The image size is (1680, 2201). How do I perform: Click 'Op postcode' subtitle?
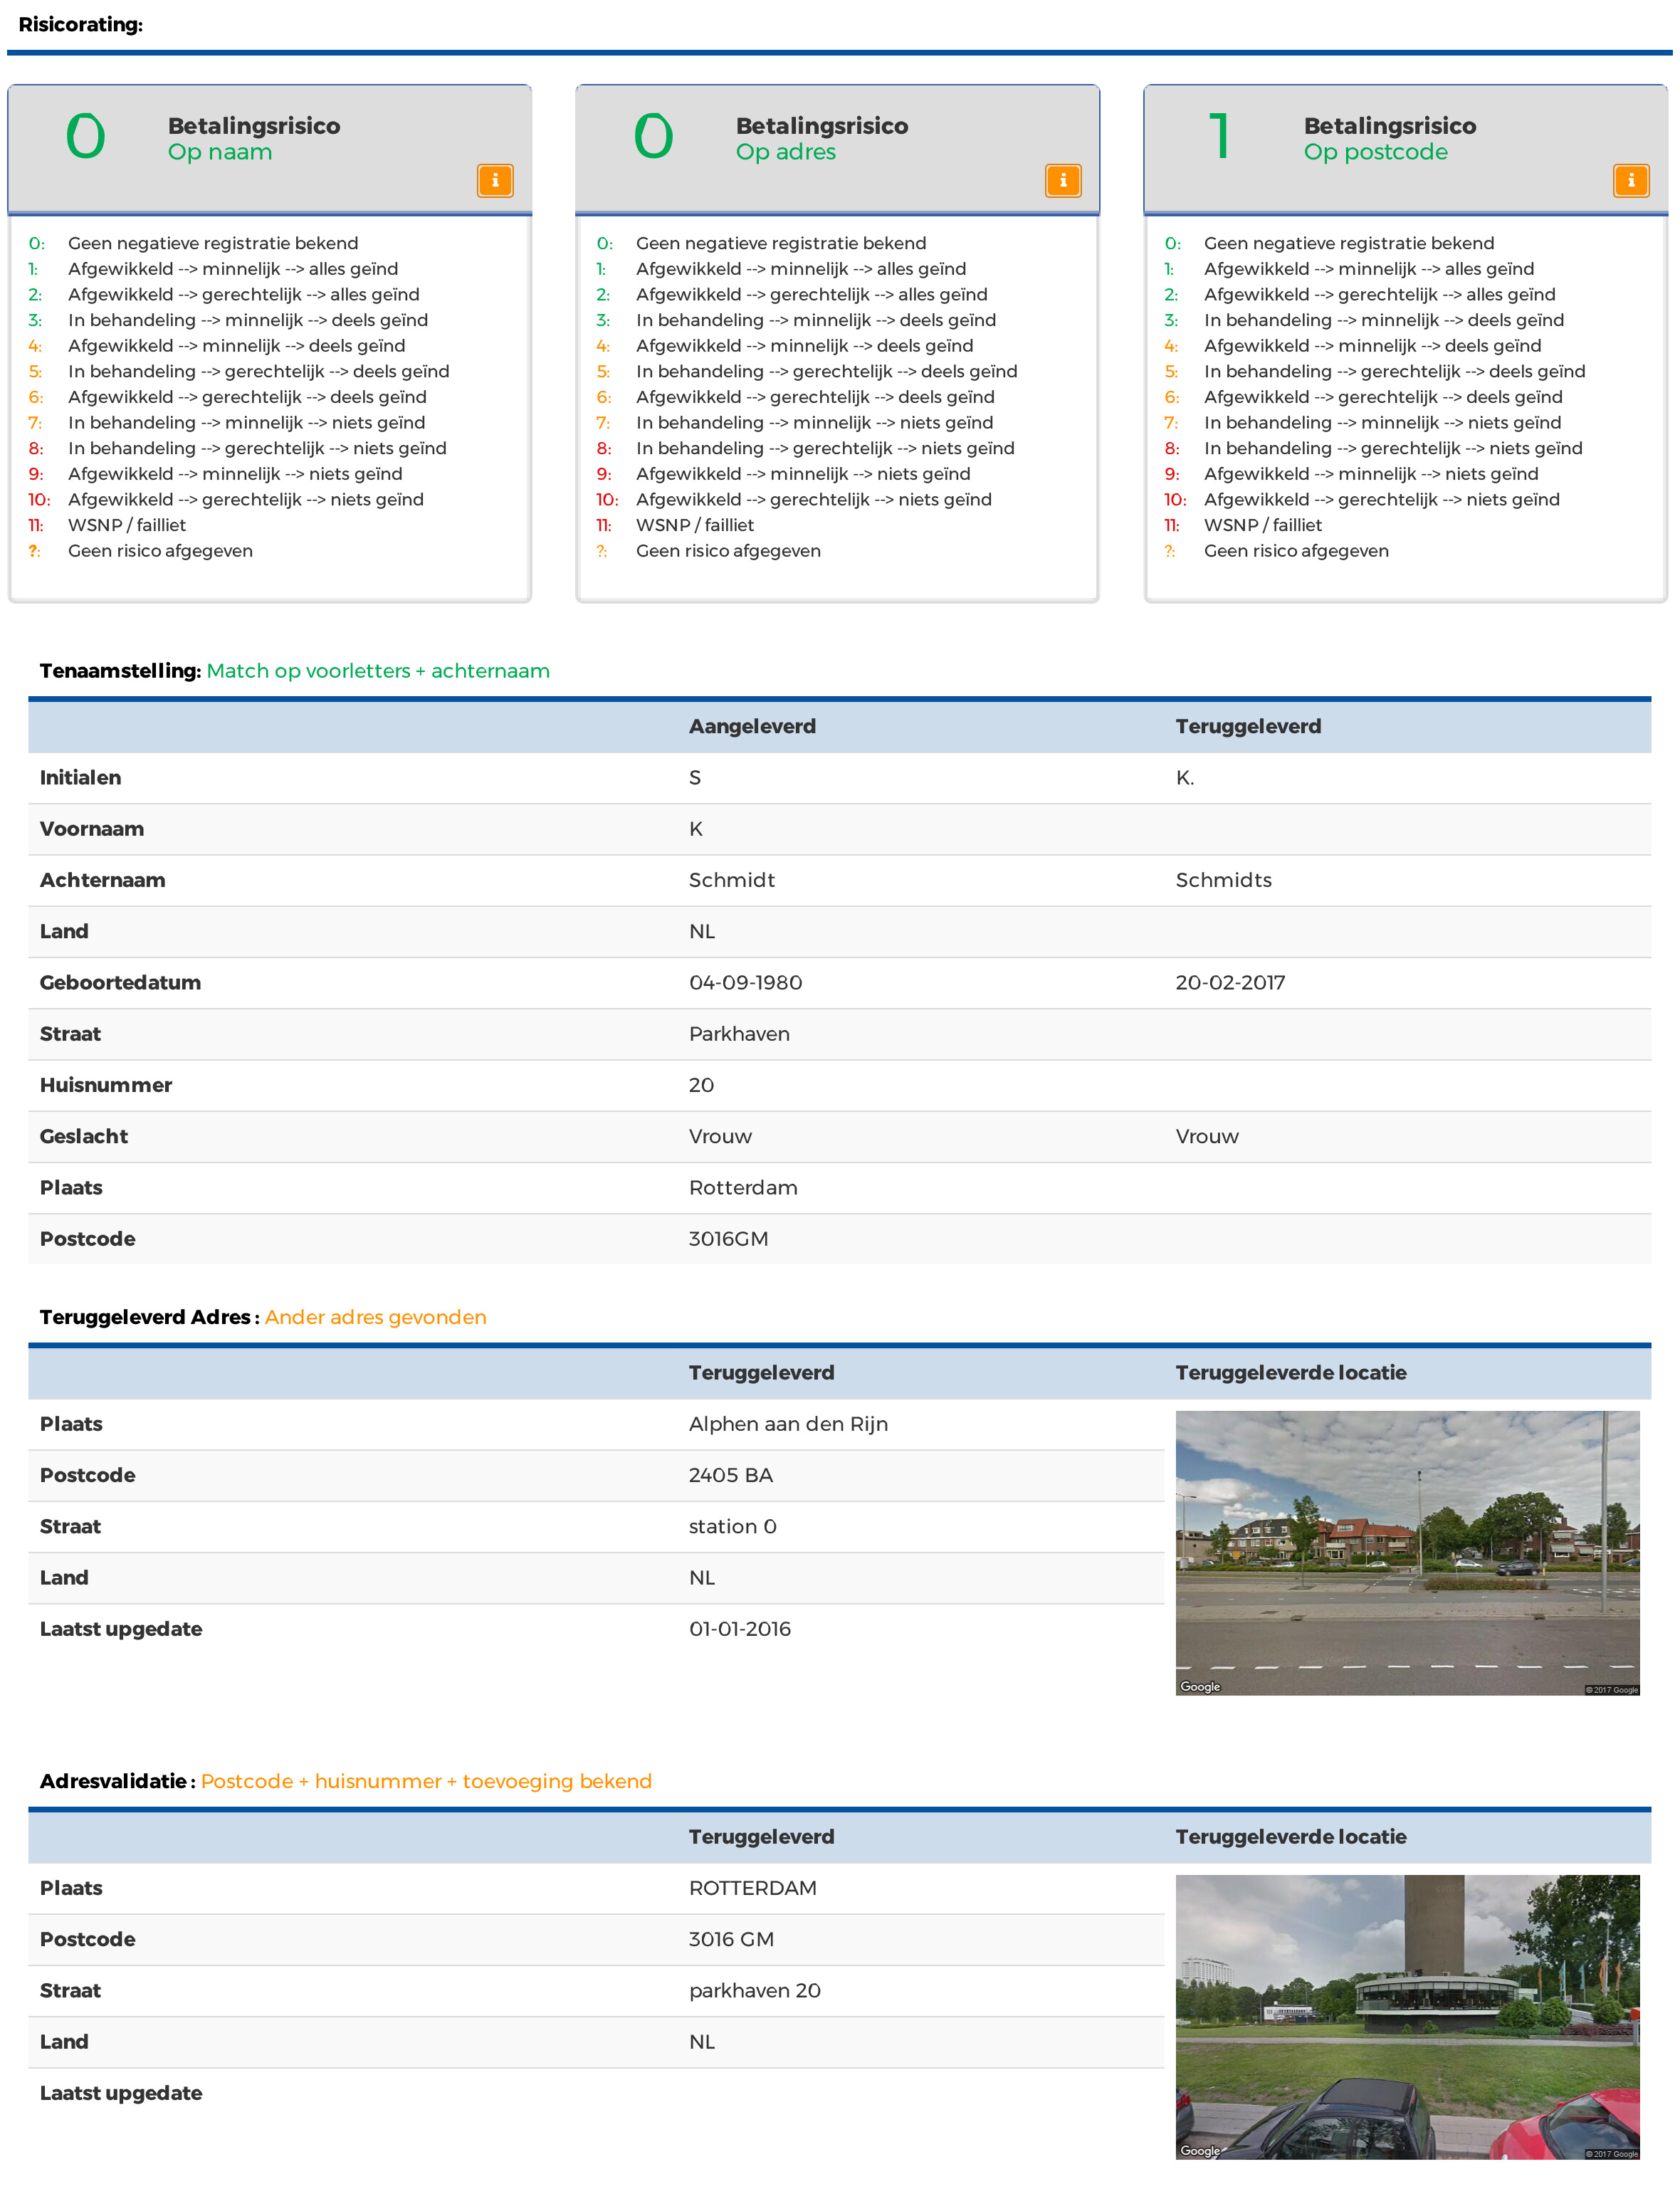click(x=1375, y=152)
